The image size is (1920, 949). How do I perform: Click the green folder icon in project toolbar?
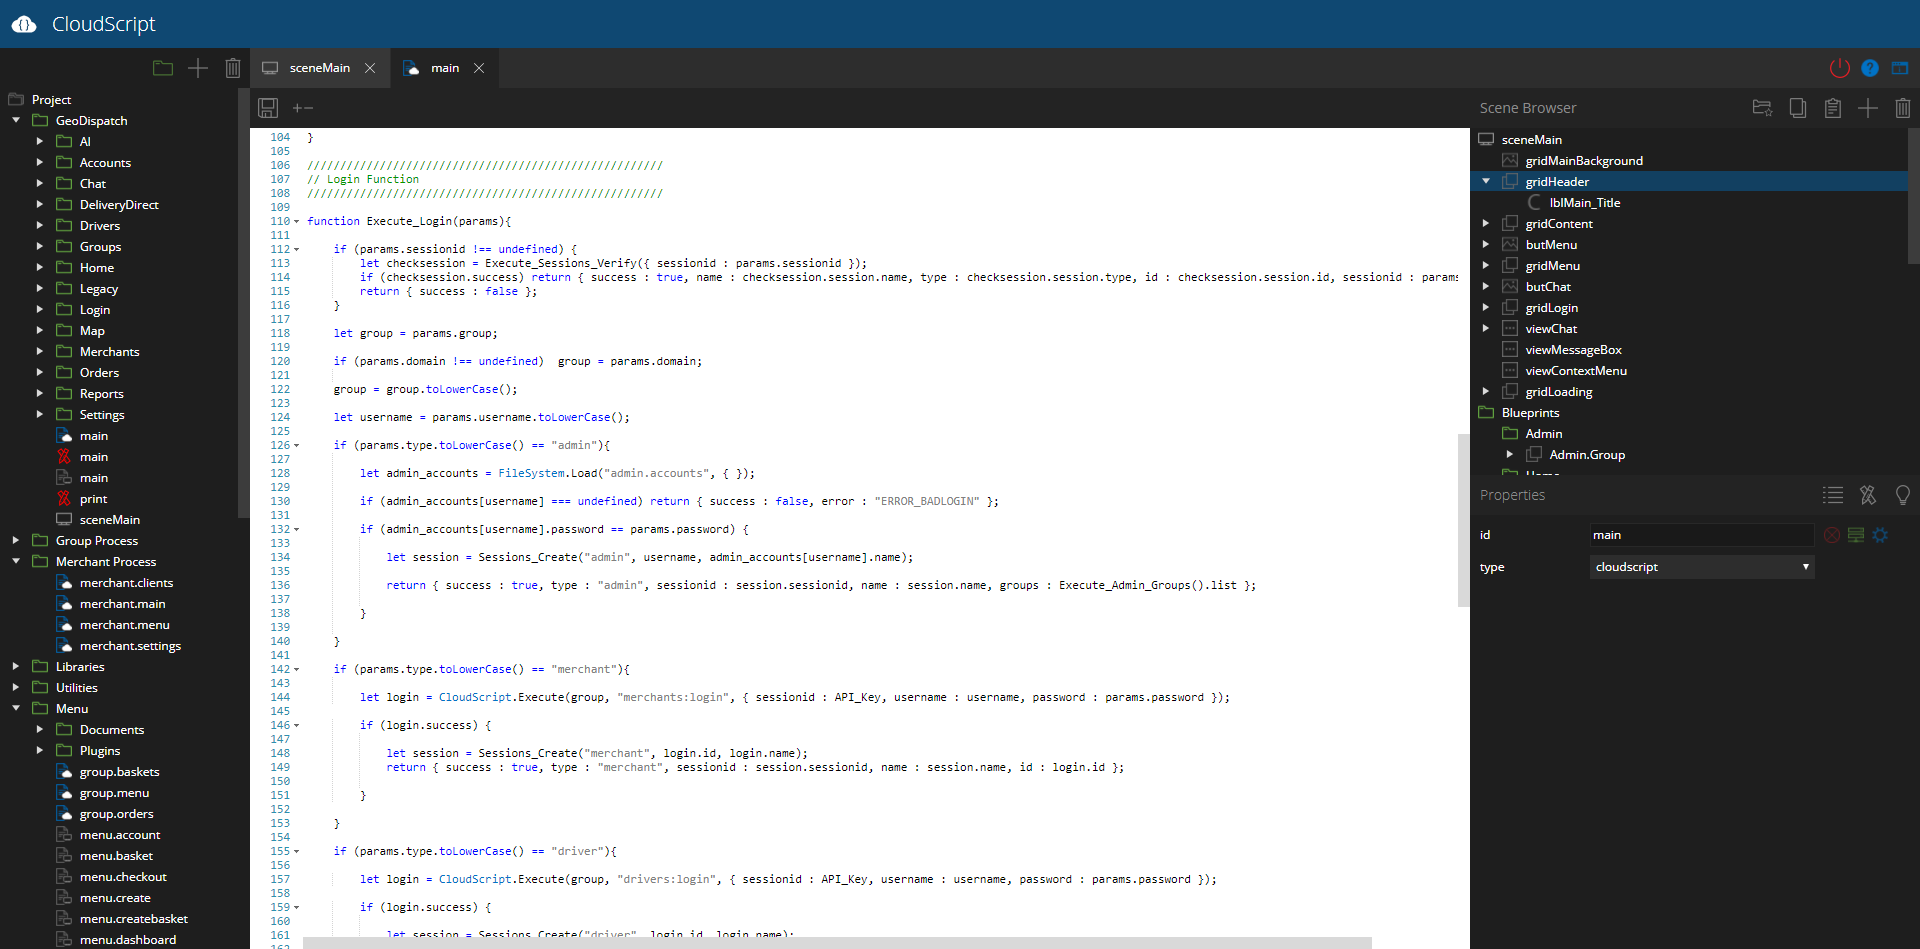163,68
